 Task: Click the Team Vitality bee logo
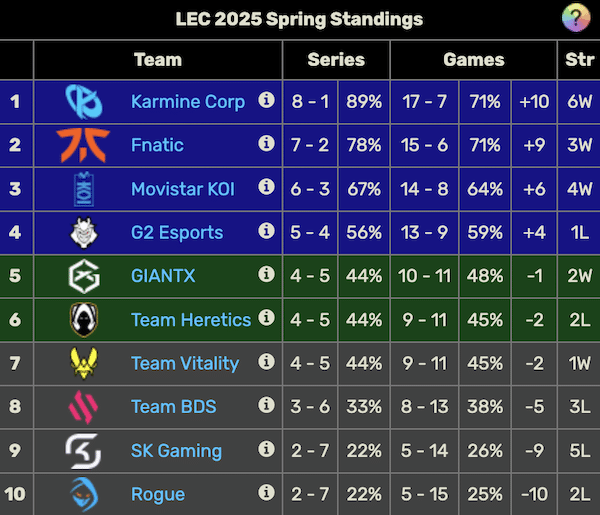point(82,363)
